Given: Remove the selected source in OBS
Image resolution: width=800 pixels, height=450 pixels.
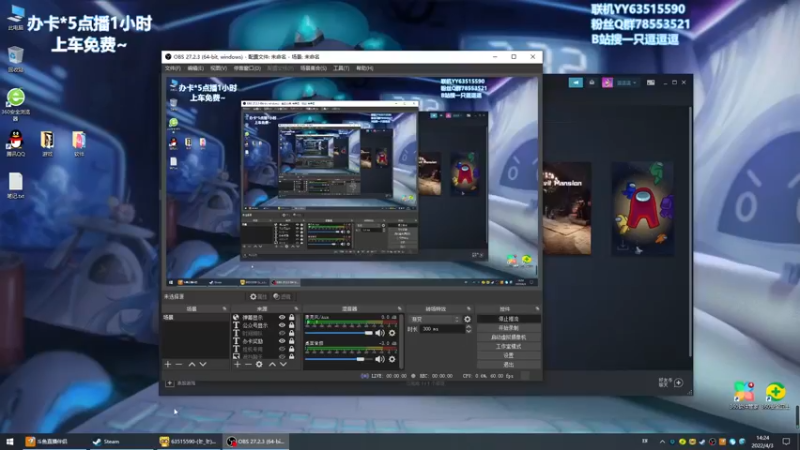Looking at the screenshot, I should tap(248, 364).
